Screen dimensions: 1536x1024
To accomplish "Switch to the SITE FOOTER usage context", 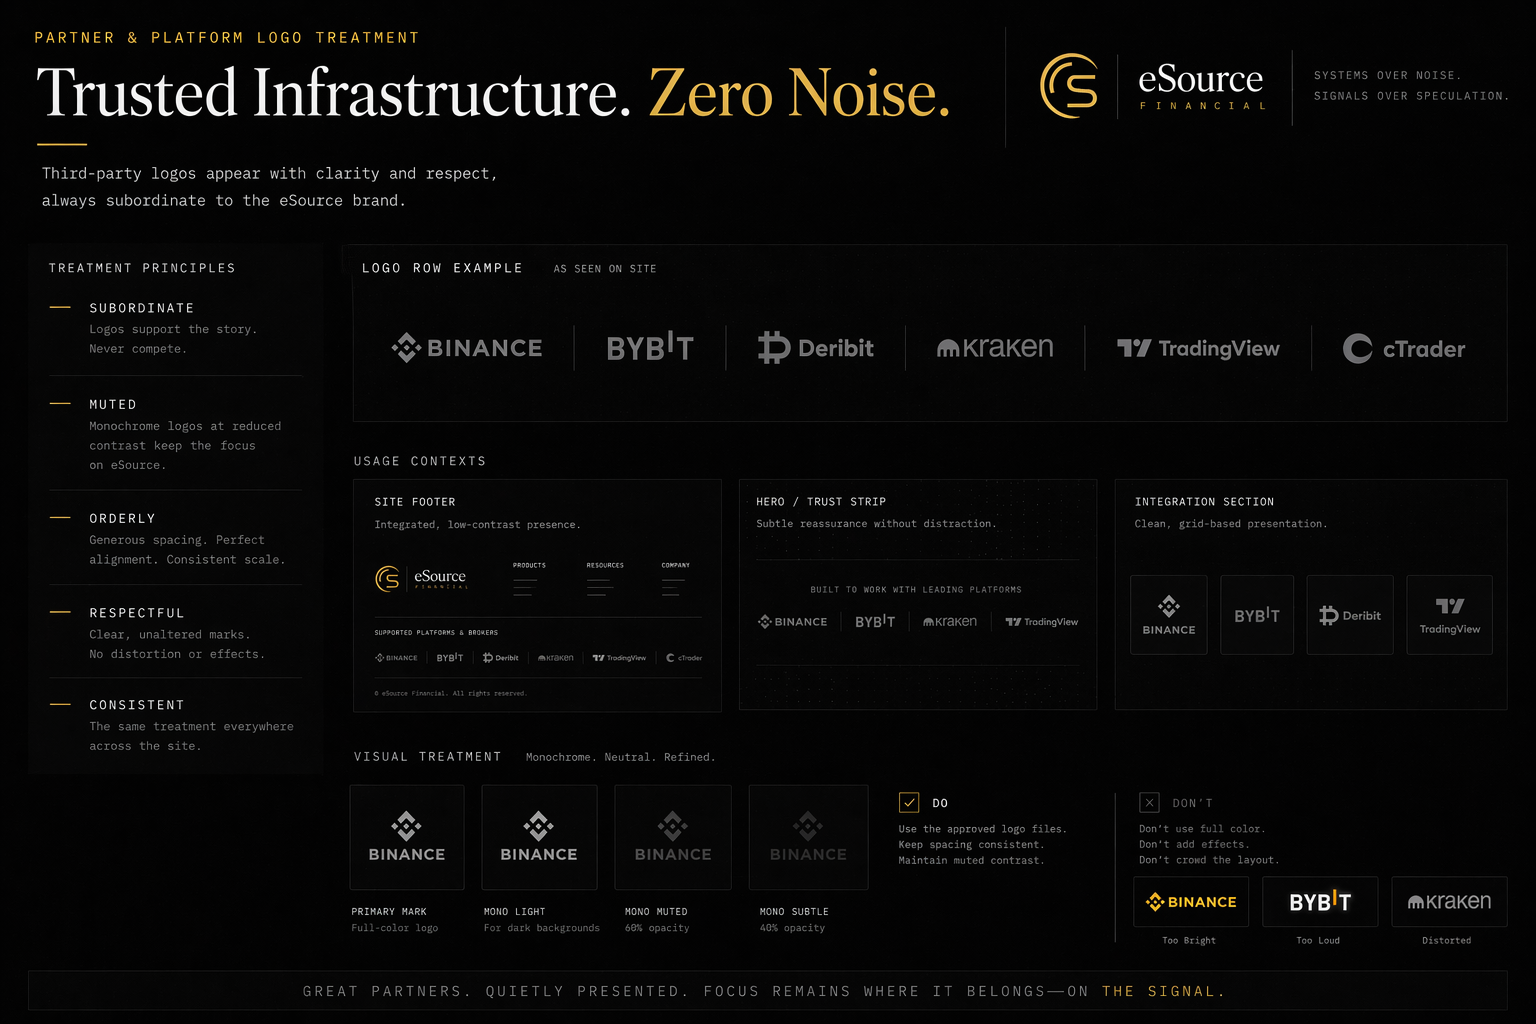I will click(414, 501).
